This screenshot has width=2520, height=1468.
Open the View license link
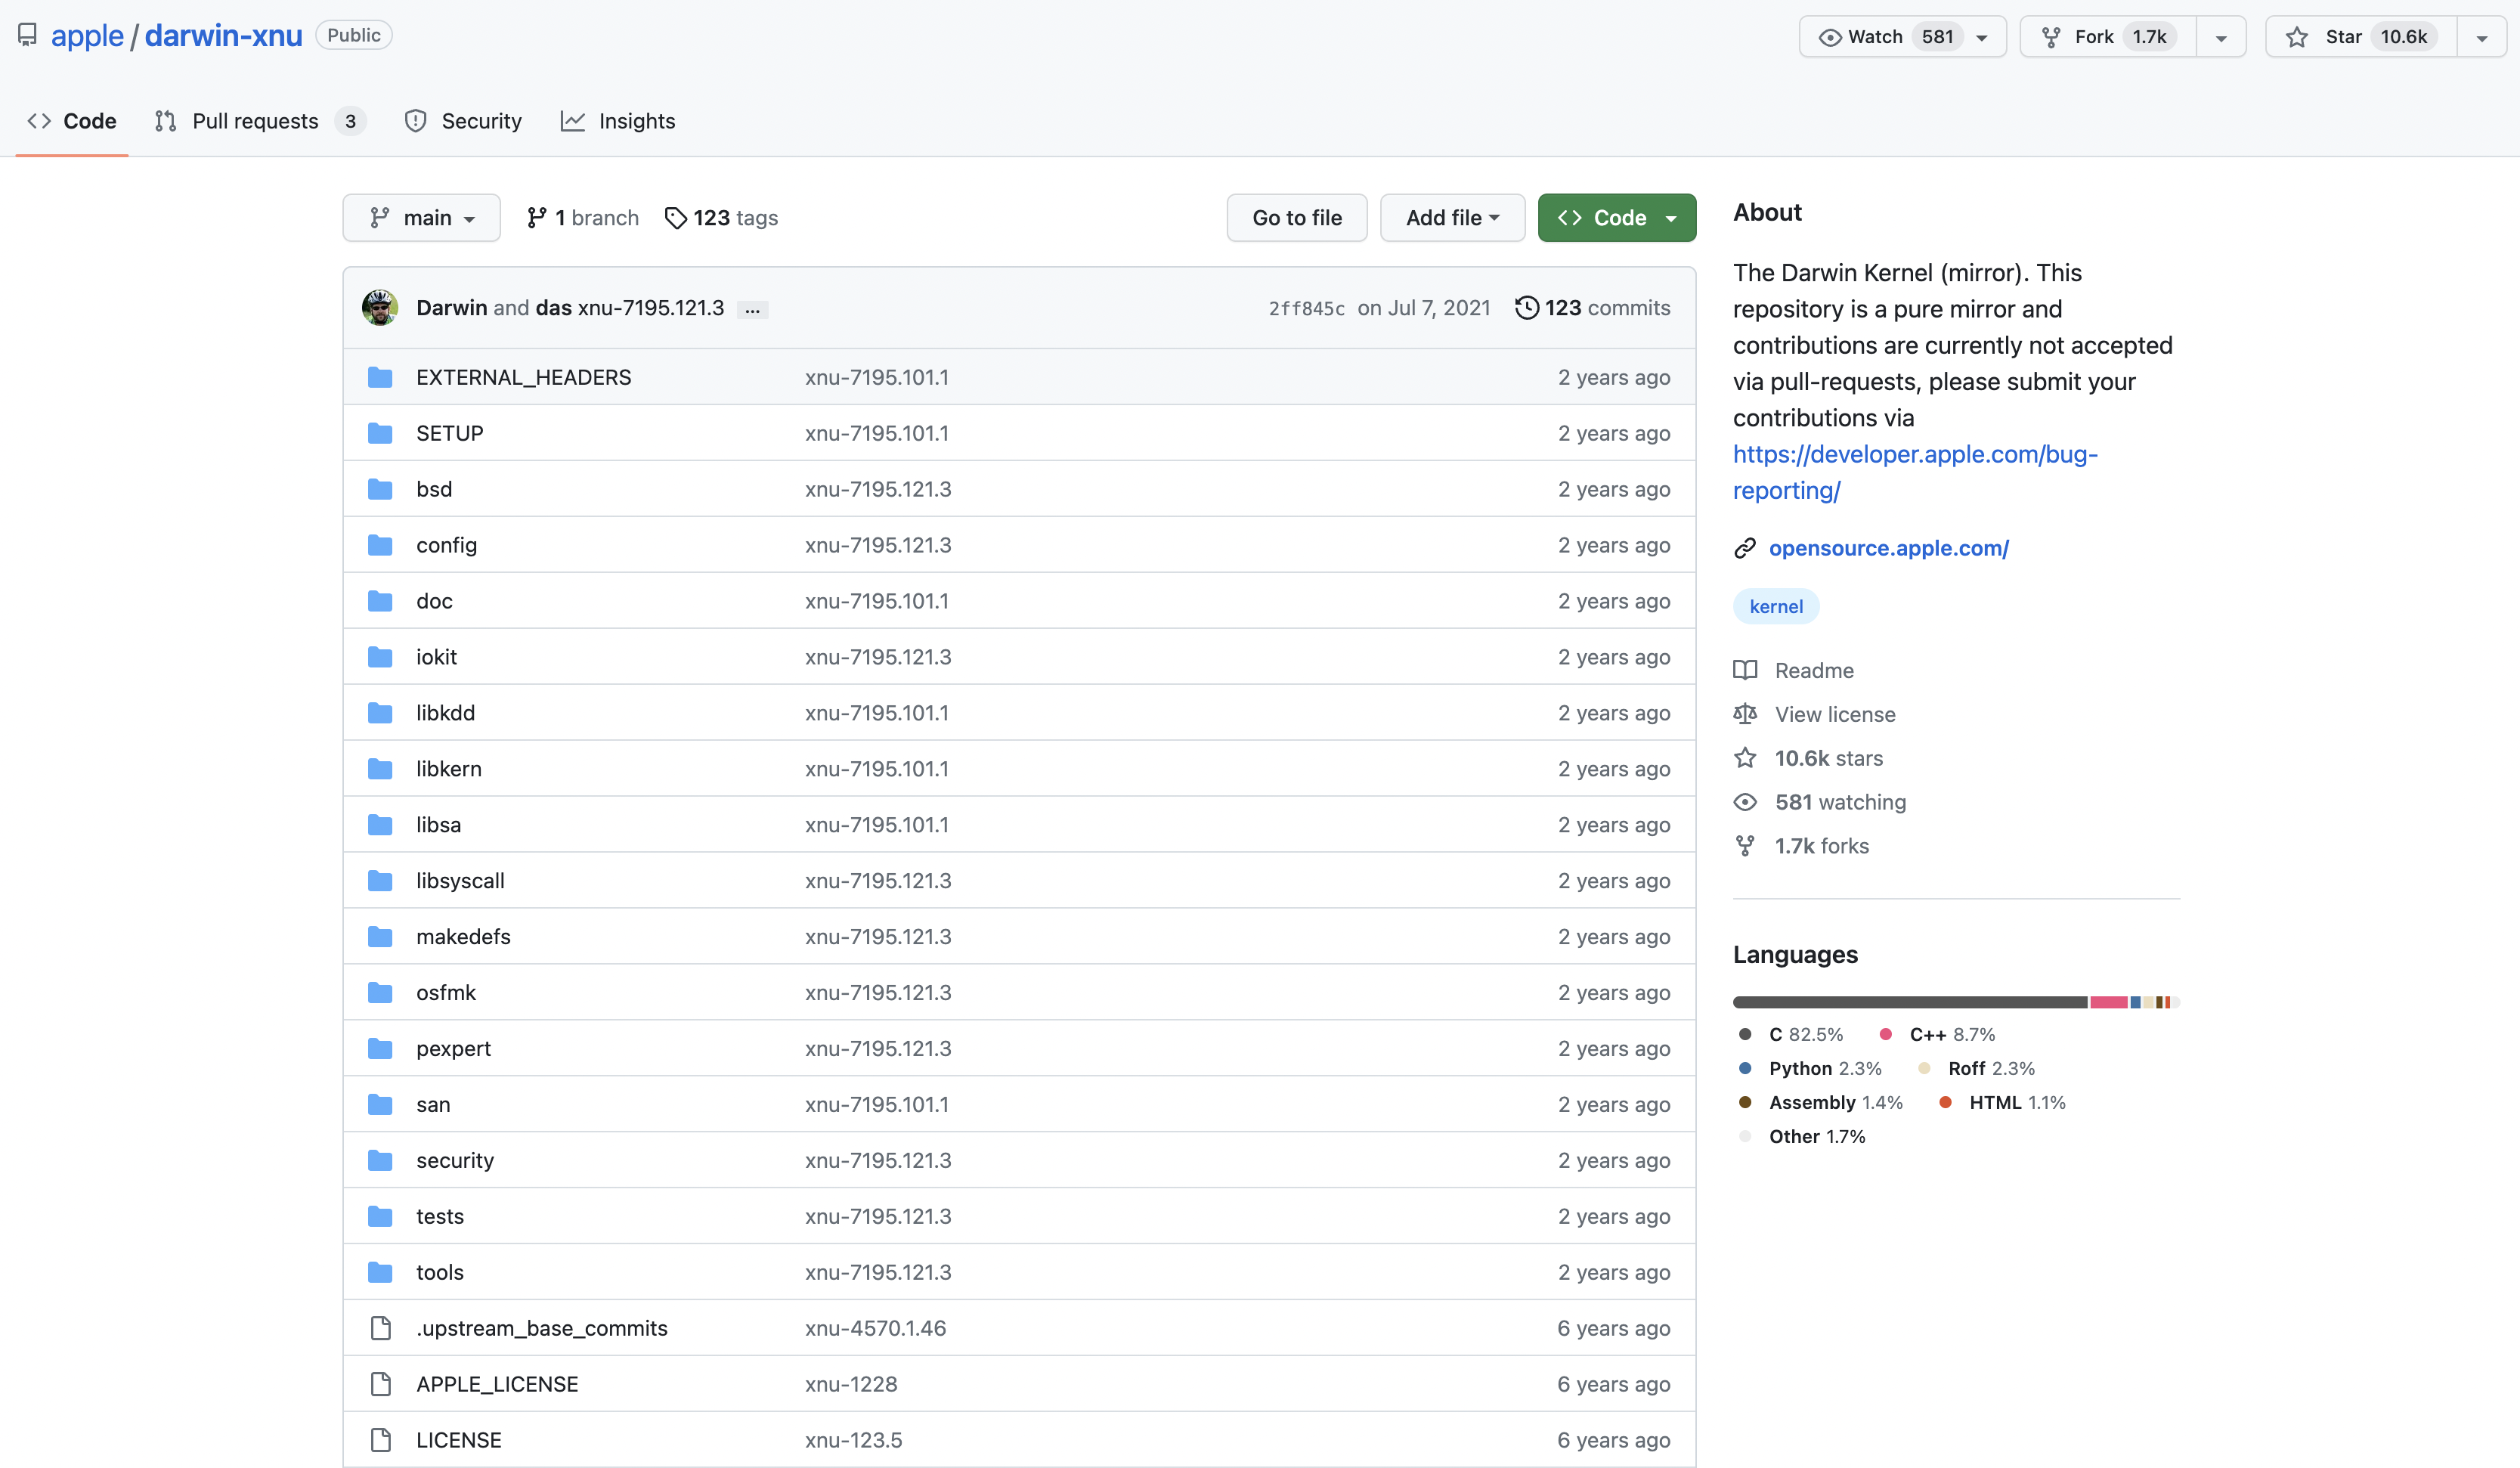click(x=1835, y=714)
